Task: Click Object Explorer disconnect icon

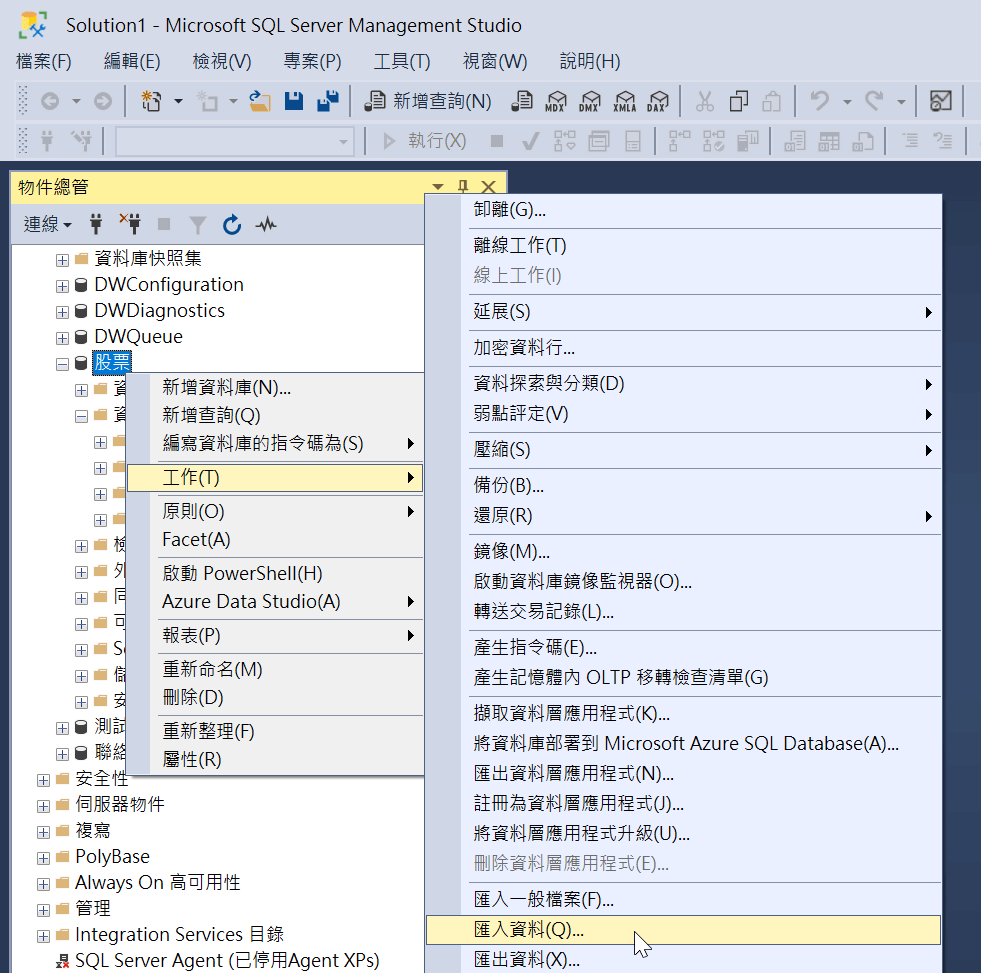Action: point(130,224)
